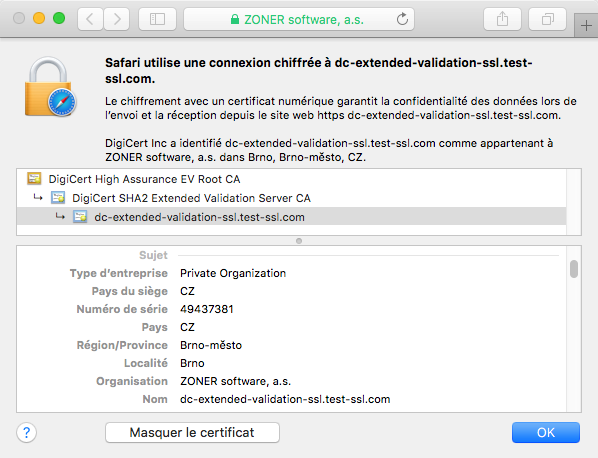This screenshot has height=458, width=598.
Task: Reload the page with the refresh icon
Action: tap(402, 19)
